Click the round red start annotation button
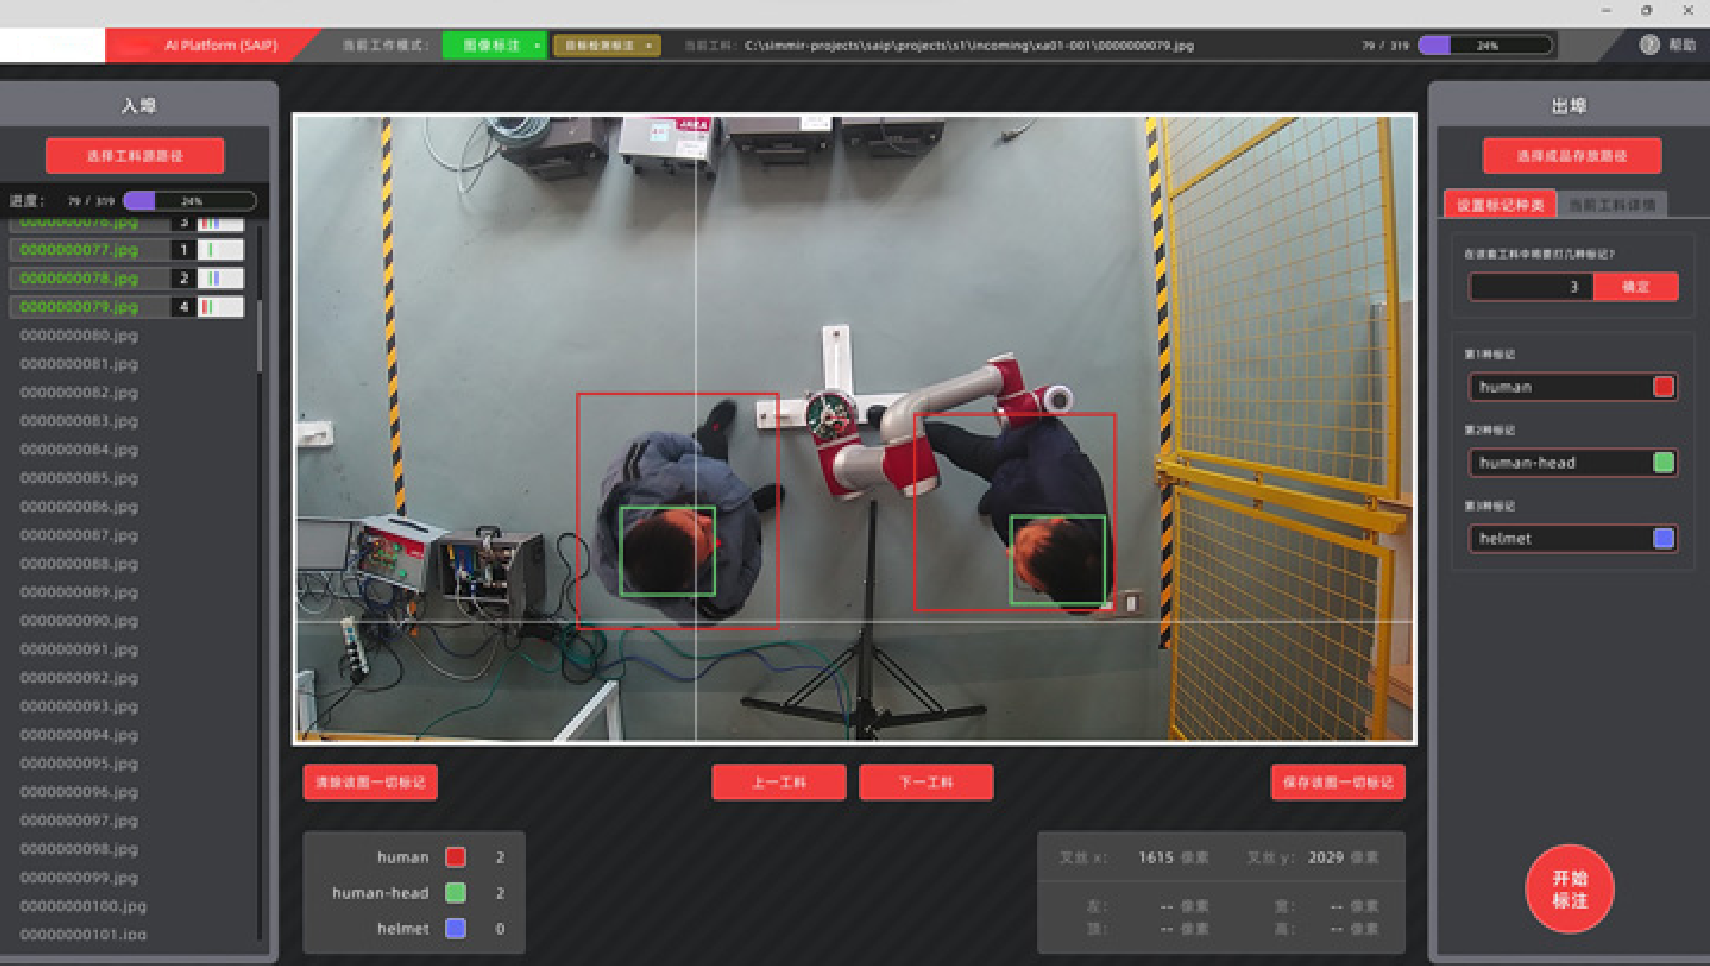This screenshot has width=1710, height=966. pos(1569,889)
